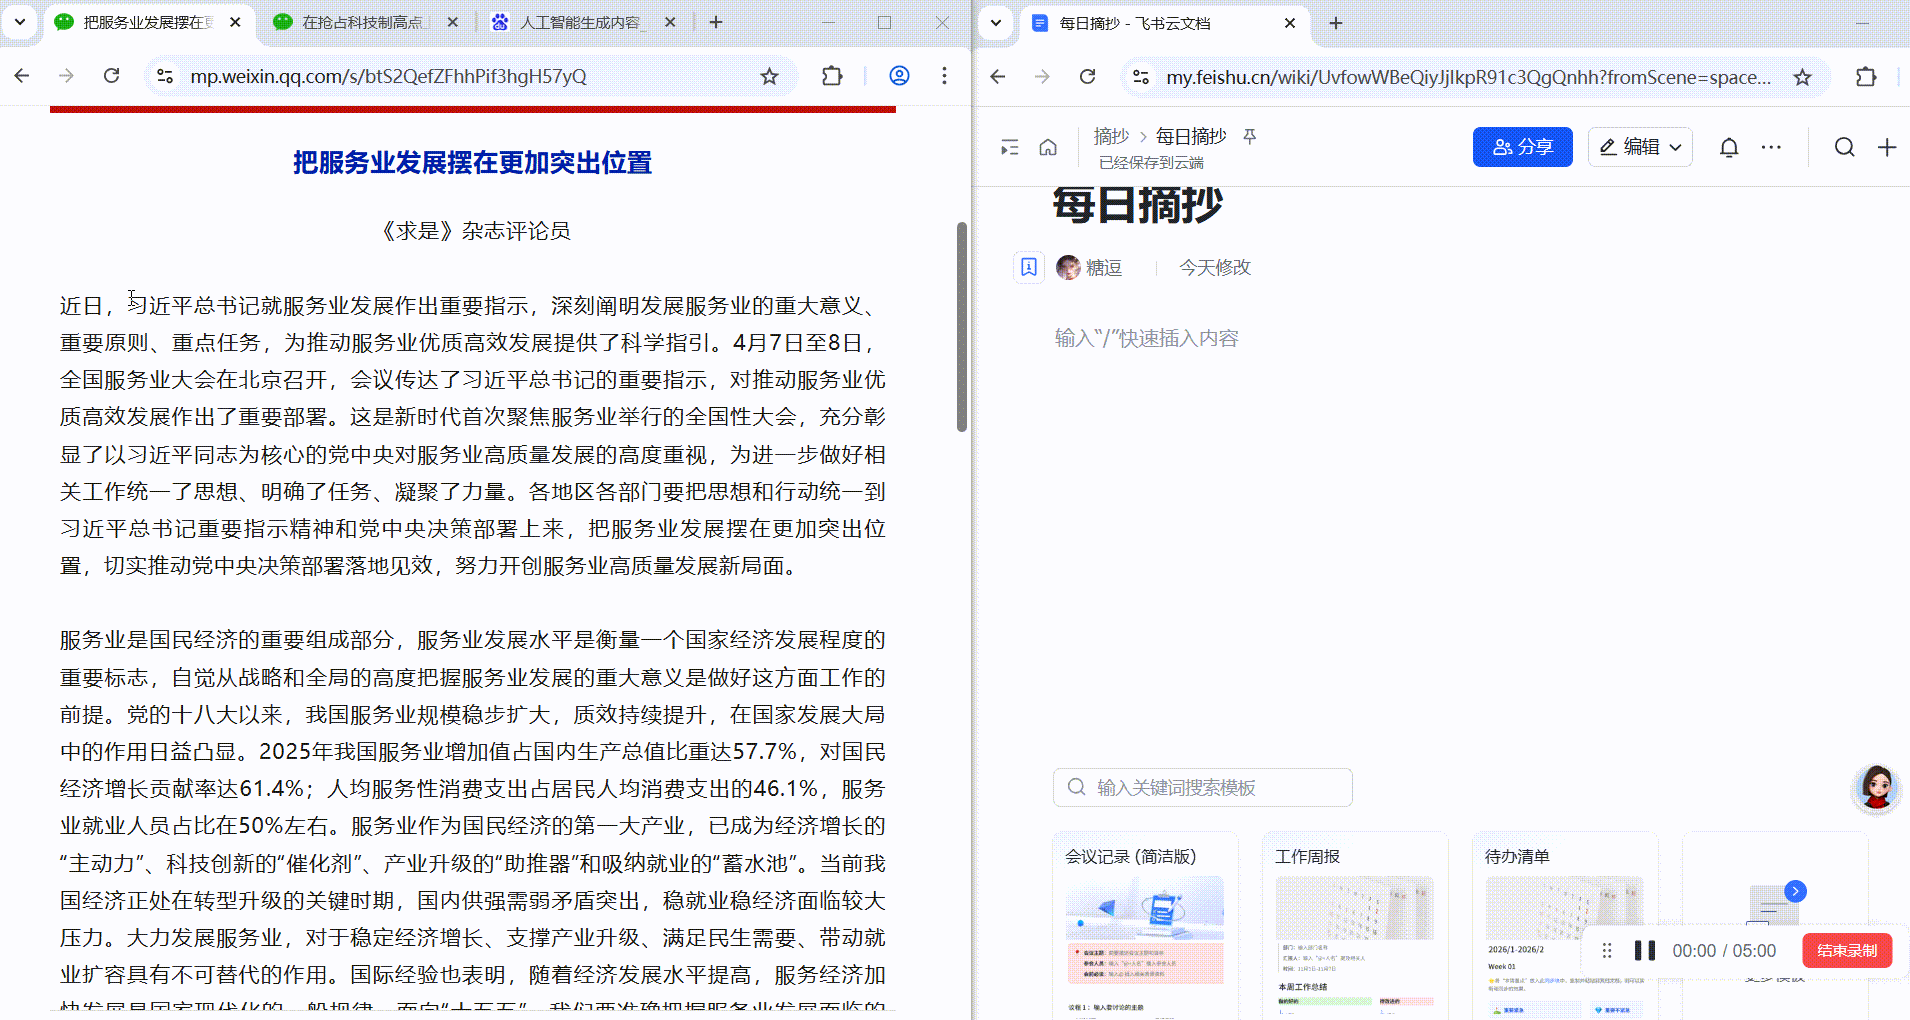Toggle pin on the 每日摘抄 document
Screen dimensions: 1910x1020
[x=1249, y=136]
